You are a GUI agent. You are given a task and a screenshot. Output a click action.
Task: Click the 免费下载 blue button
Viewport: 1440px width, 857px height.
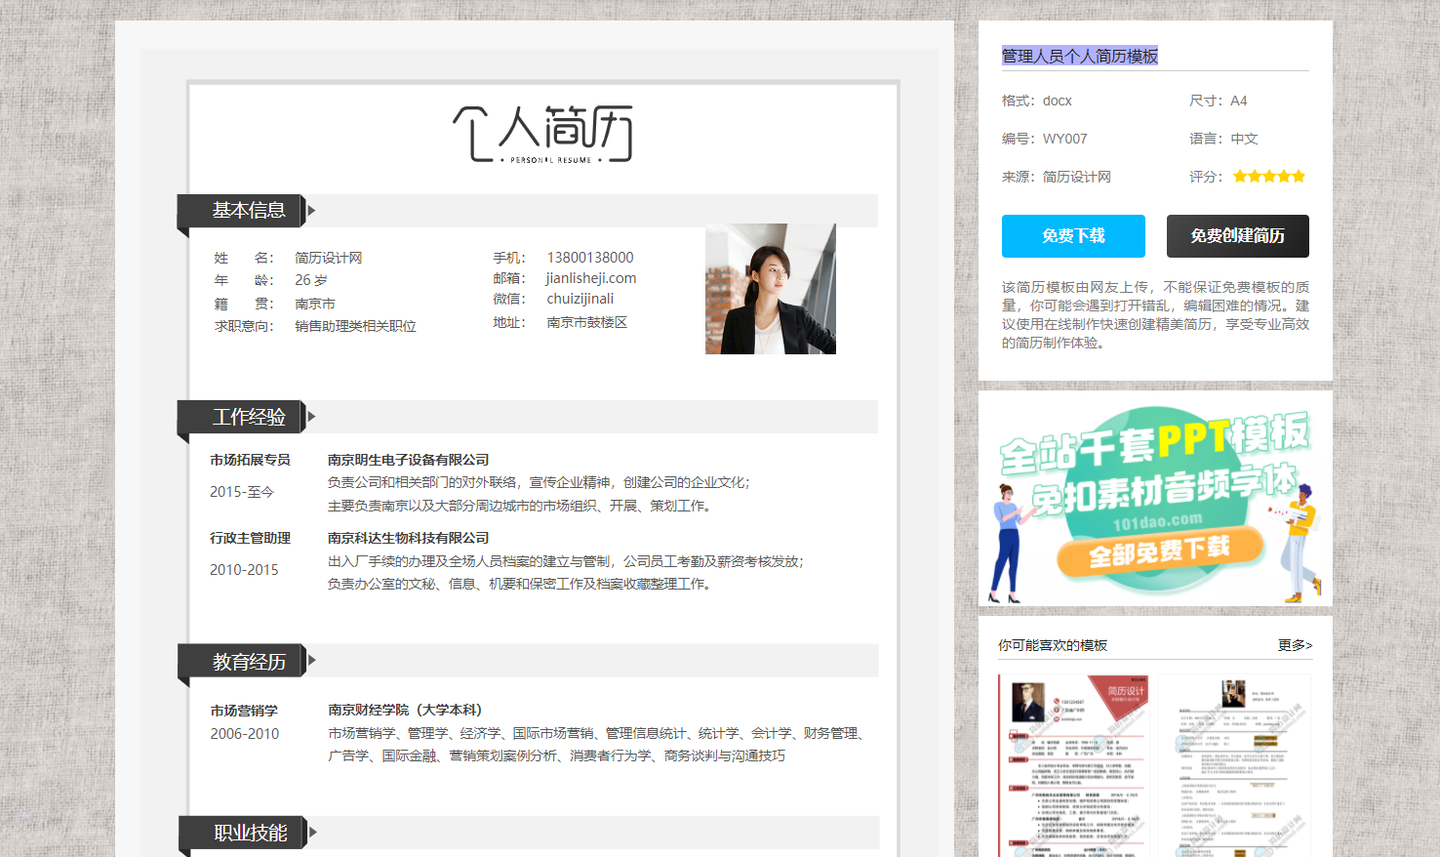tap(1073, 236)
